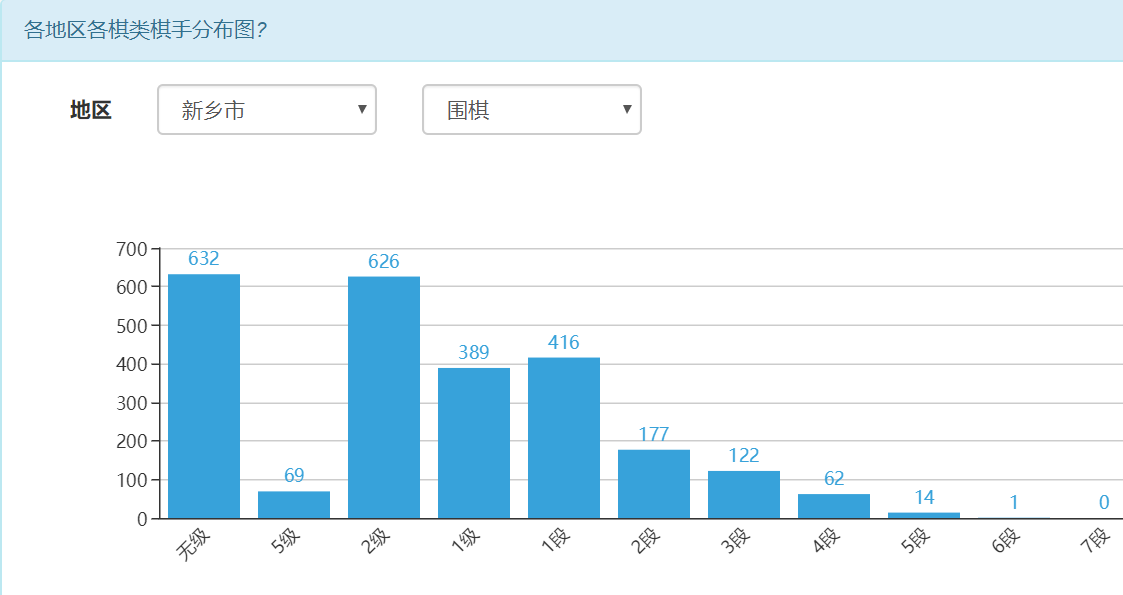The width and height of the screenshot is (1123, 595).
Task: Click the 各地区各棋类棋手分布图 panel header
Action: coord(146,30)
